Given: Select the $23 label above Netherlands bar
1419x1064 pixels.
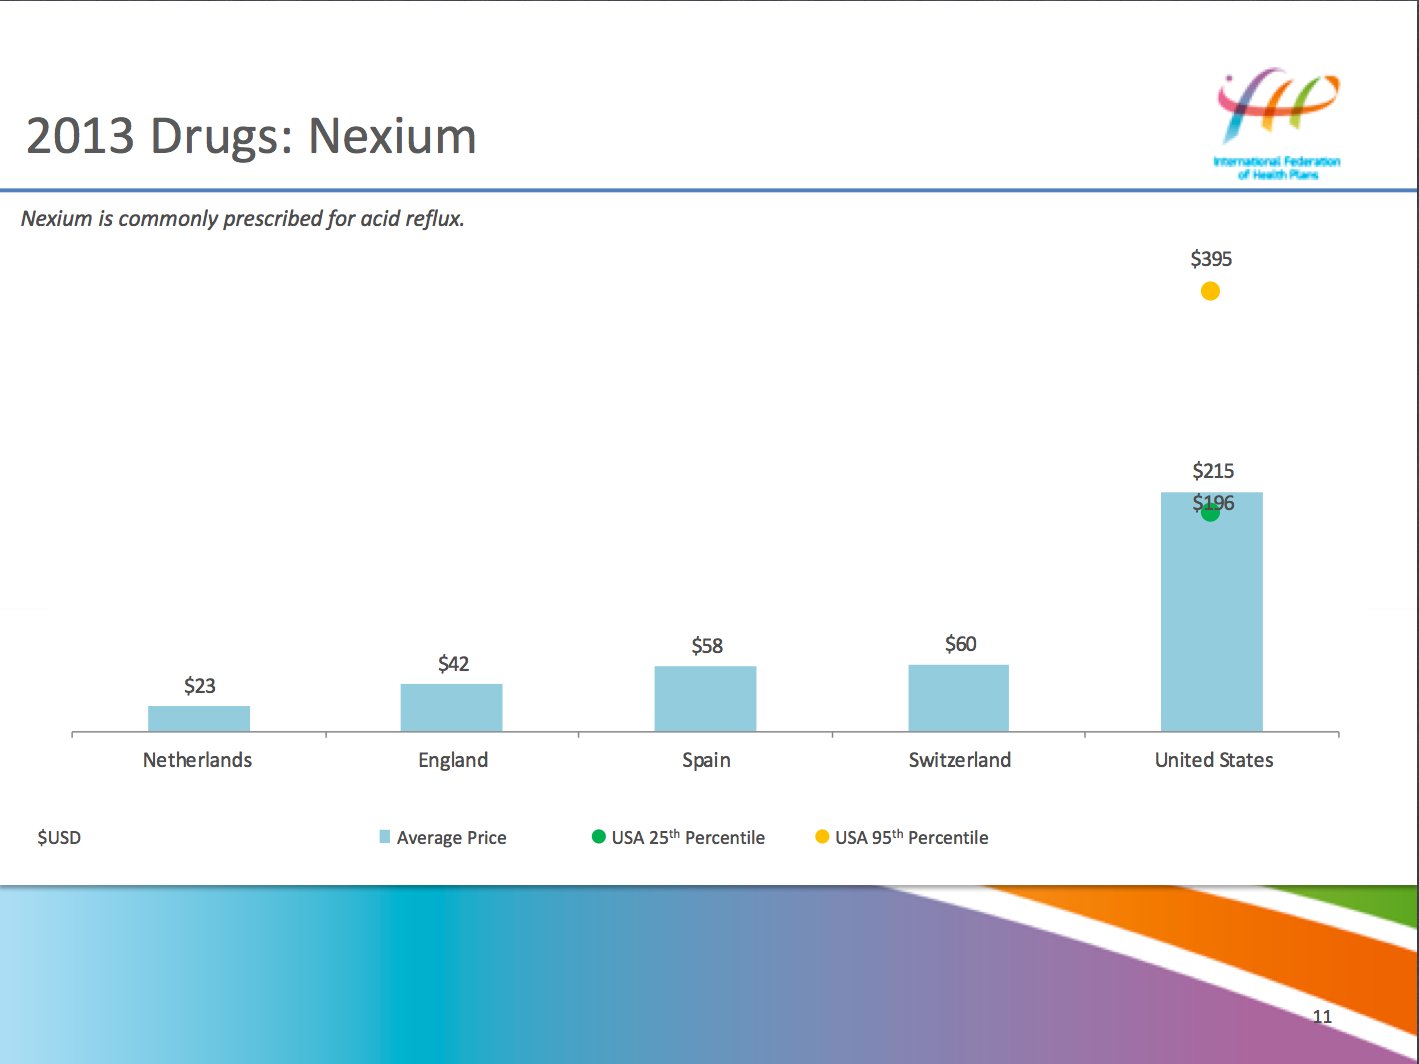Looking at the screenshot, I should pyautogui.click(x=200, y=686).
